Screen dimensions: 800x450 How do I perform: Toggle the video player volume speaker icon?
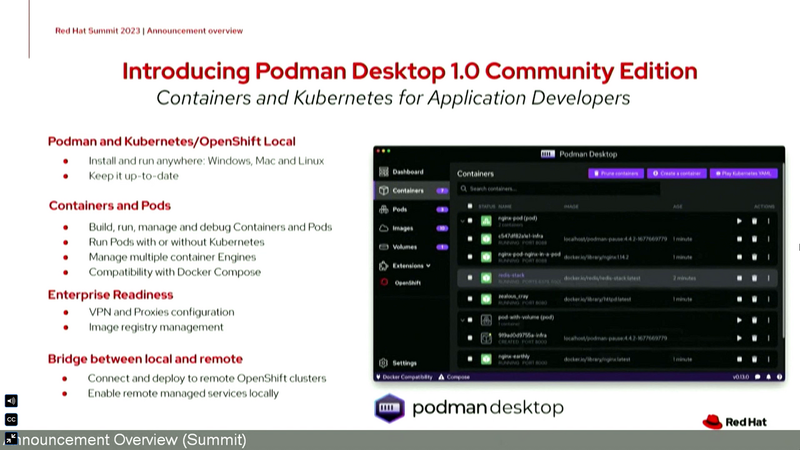coord(11,401)
